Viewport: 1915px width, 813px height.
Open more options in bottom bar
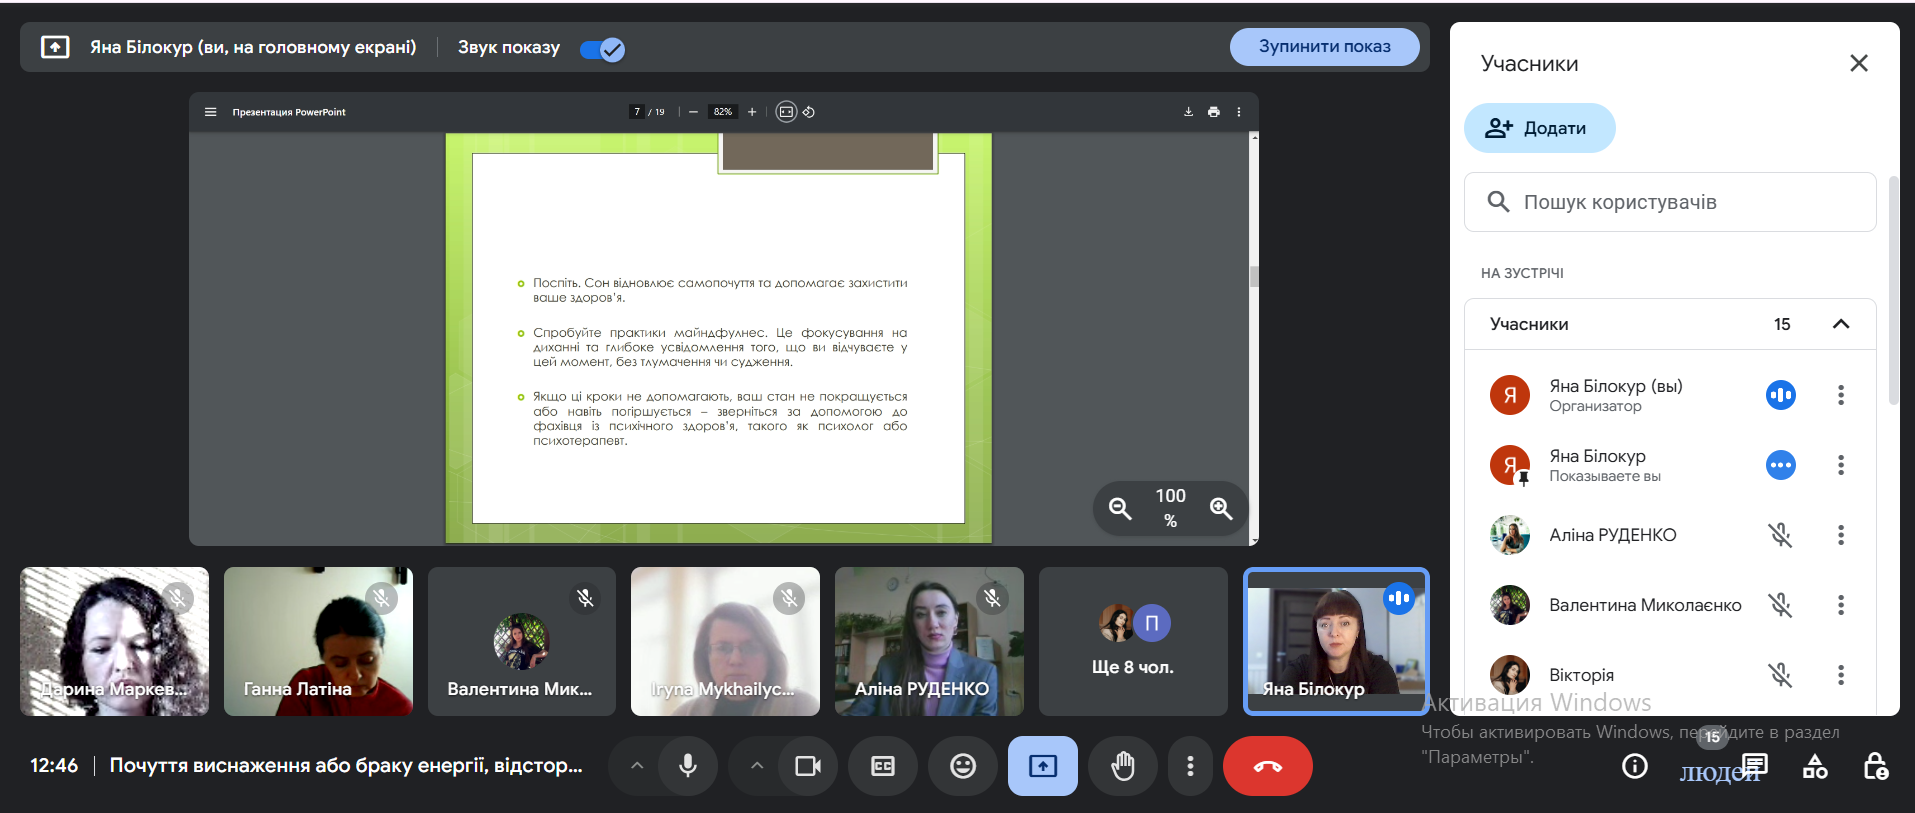click(1190, 766)
